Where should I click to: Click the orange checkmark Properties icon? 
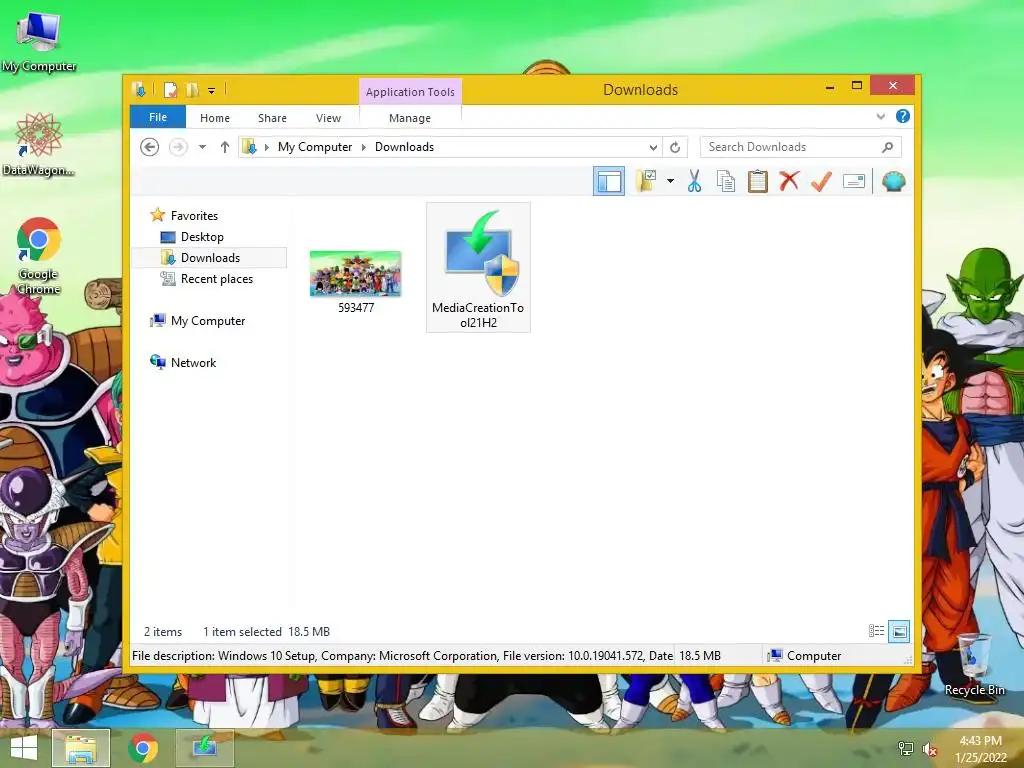821,181
